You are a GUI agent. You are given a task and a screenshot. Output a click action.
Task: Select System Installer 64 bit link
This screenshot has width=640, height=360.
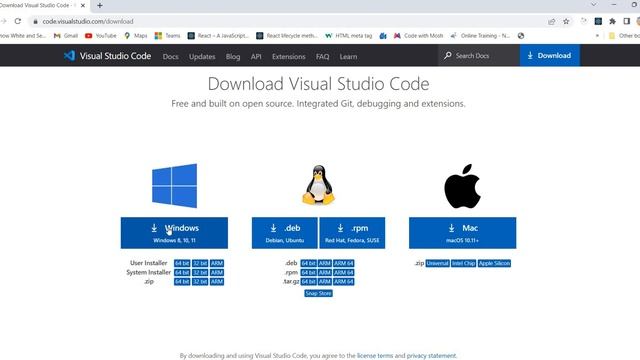[x=182, y=272]
